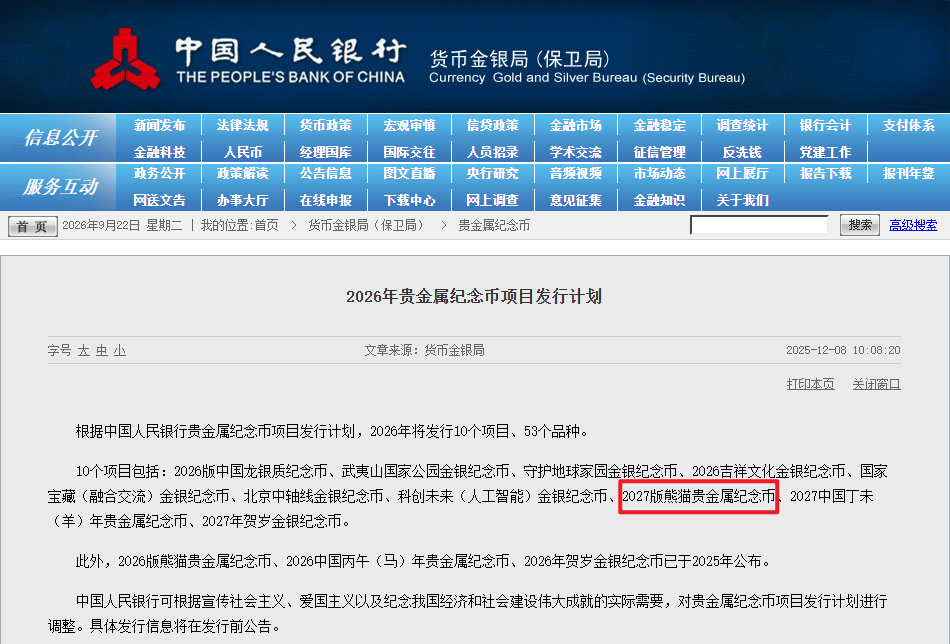The width and height of the screenshot is (950, 644).
Task: Click the 打印本页 print link
Action: [x=810, y=384]
